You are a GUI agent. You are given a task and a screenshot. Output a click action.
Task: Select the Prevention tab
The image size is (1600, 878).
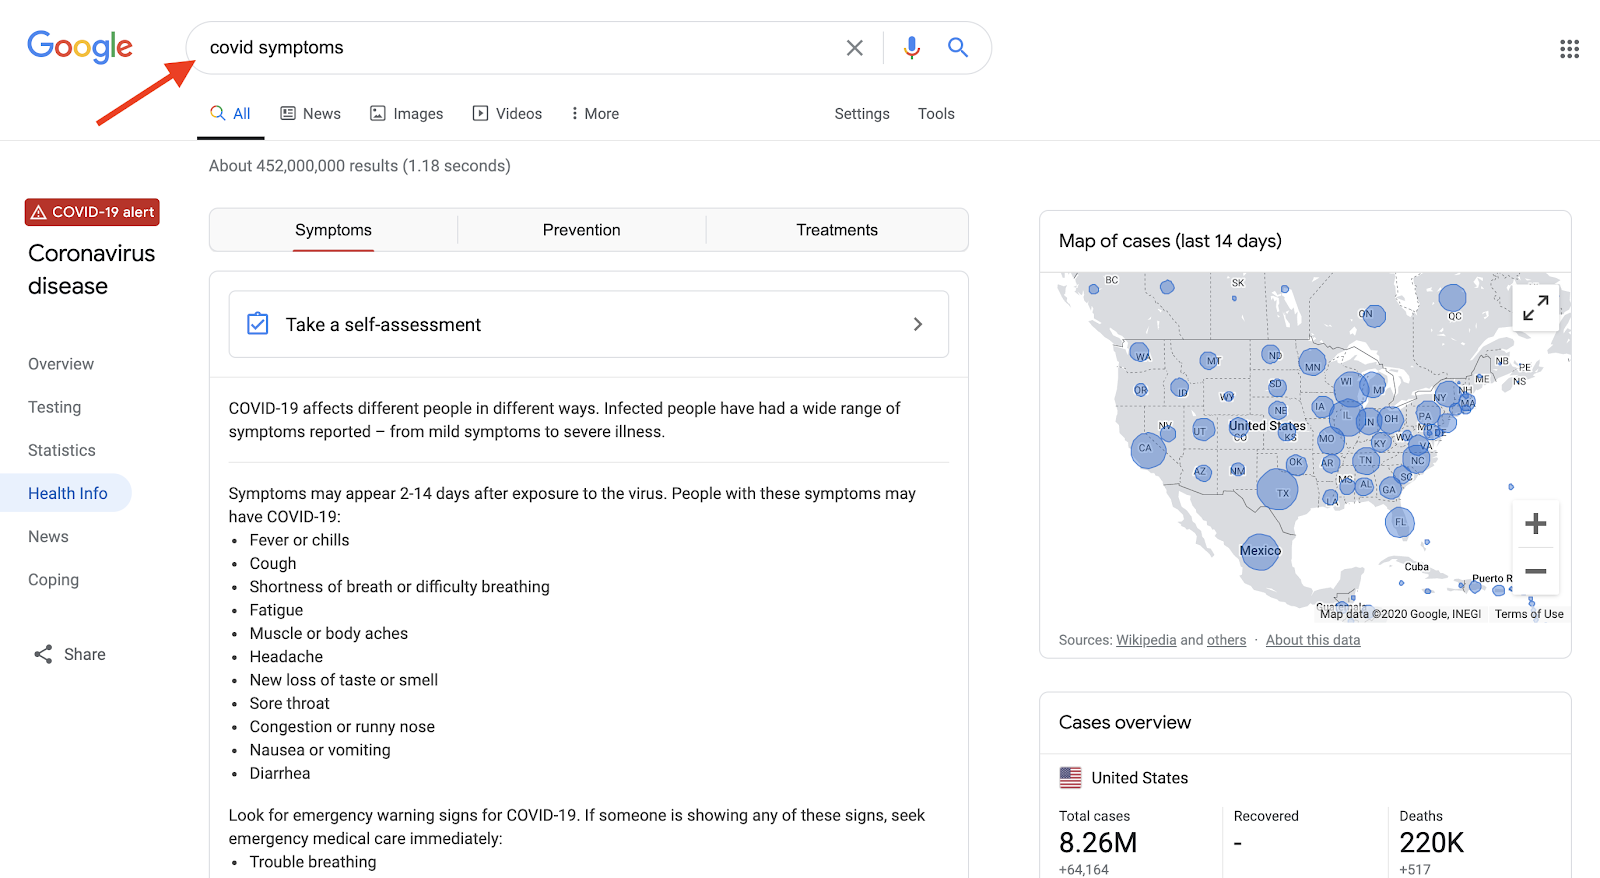581,230
